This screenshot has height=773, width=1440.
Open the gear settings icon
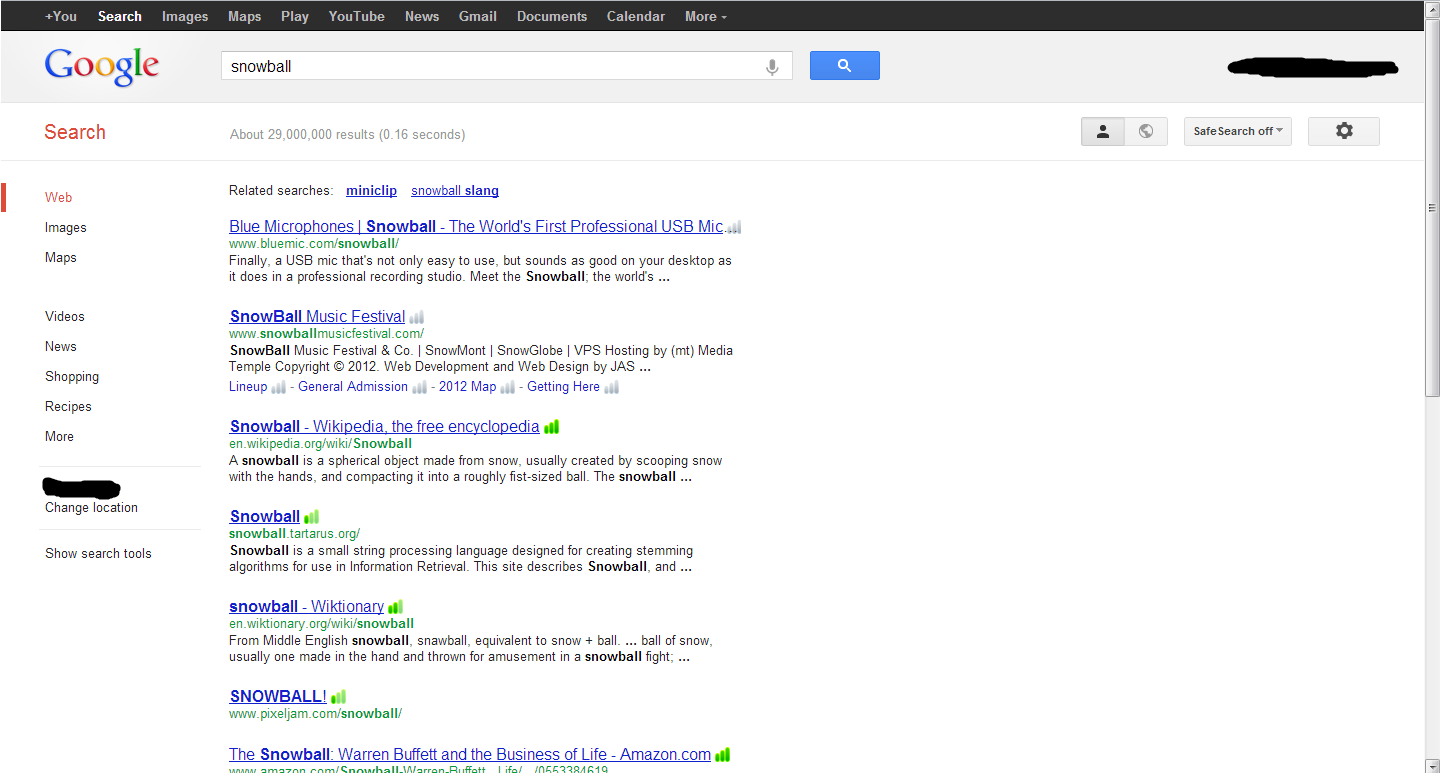1344,131
